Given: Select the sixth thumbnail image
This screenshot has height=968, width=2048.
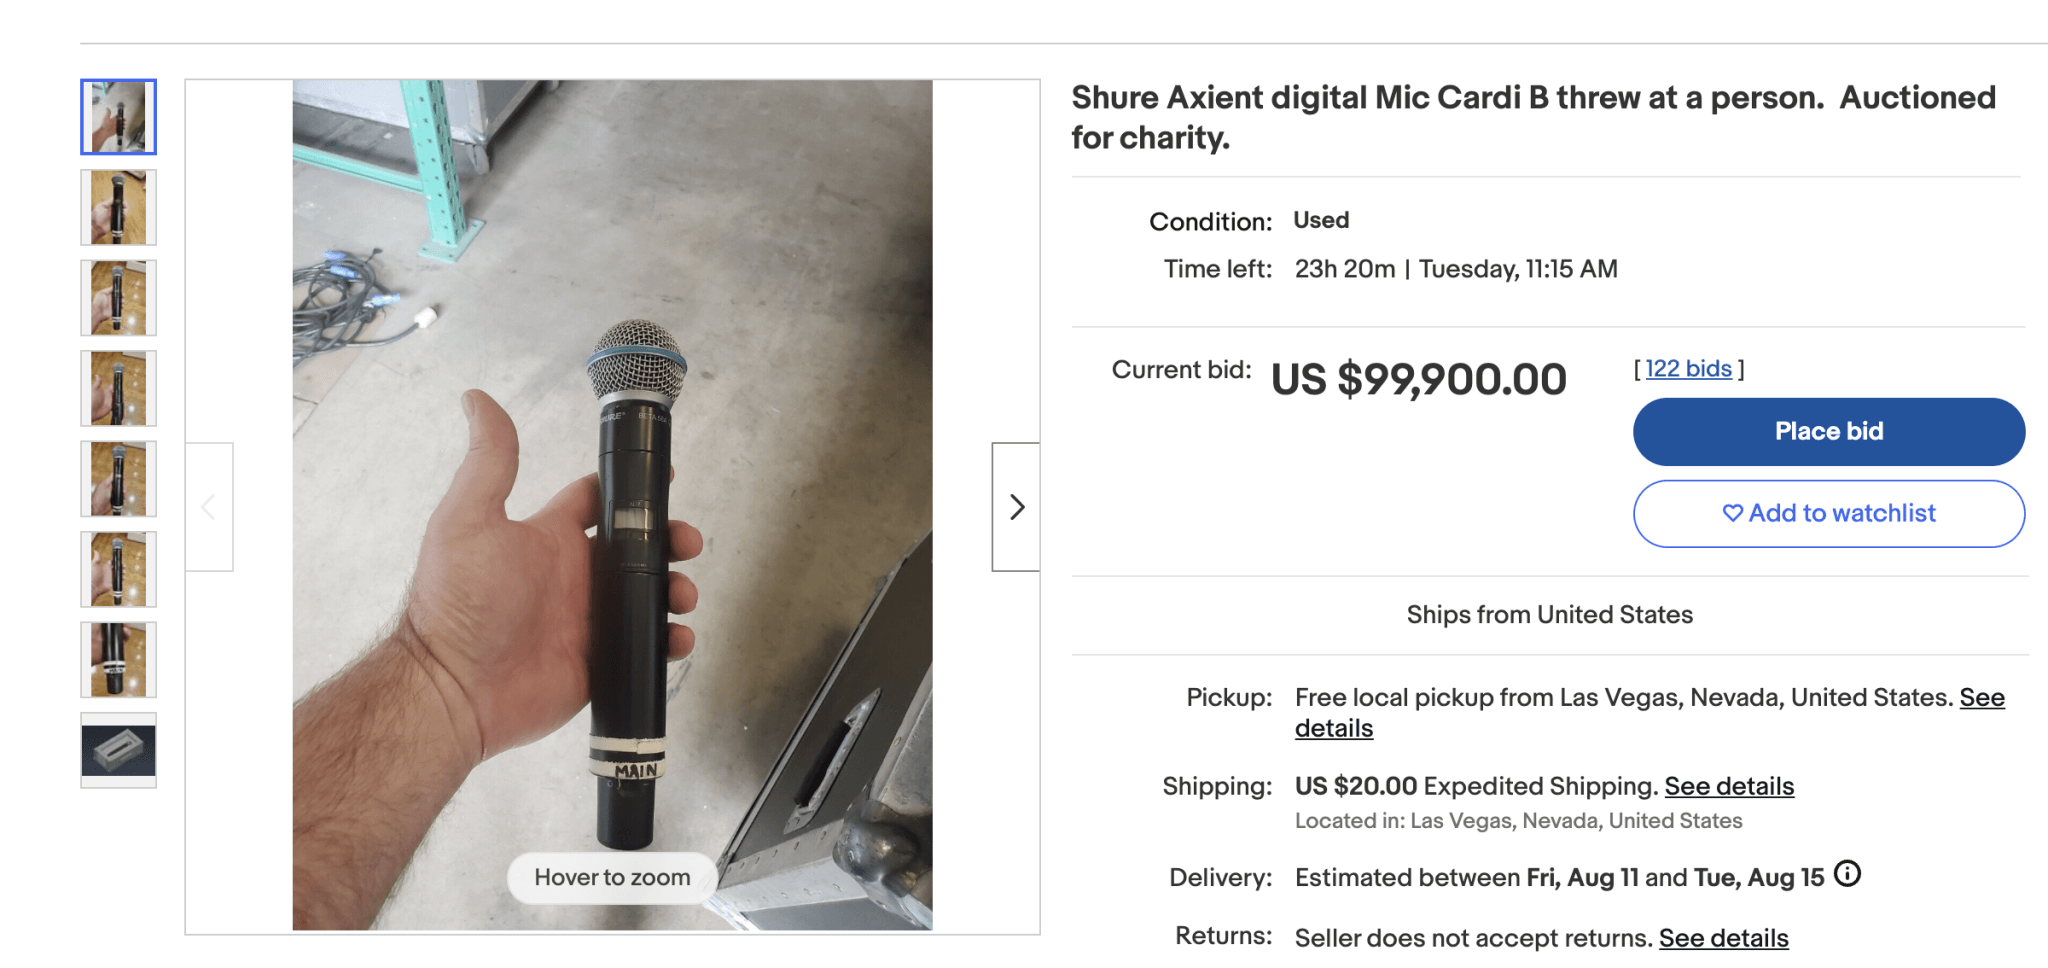Looking at the screenshot, I should pos(118,569).
